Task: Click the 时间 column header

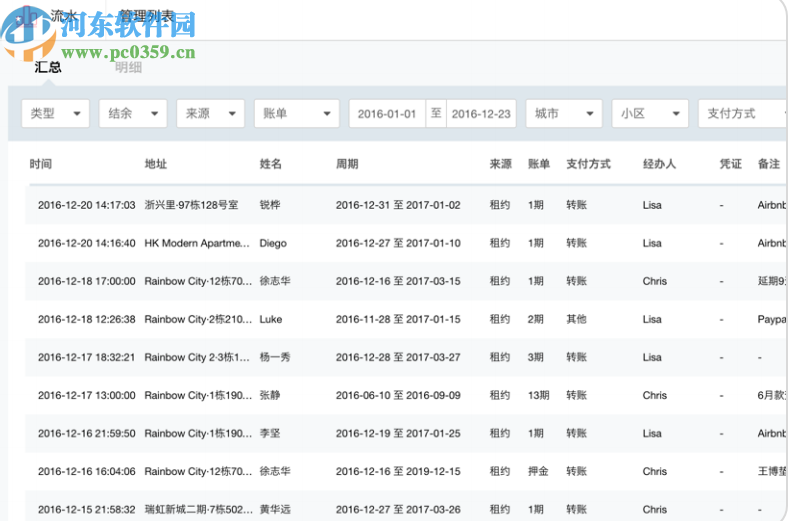Action: [41, 164]
